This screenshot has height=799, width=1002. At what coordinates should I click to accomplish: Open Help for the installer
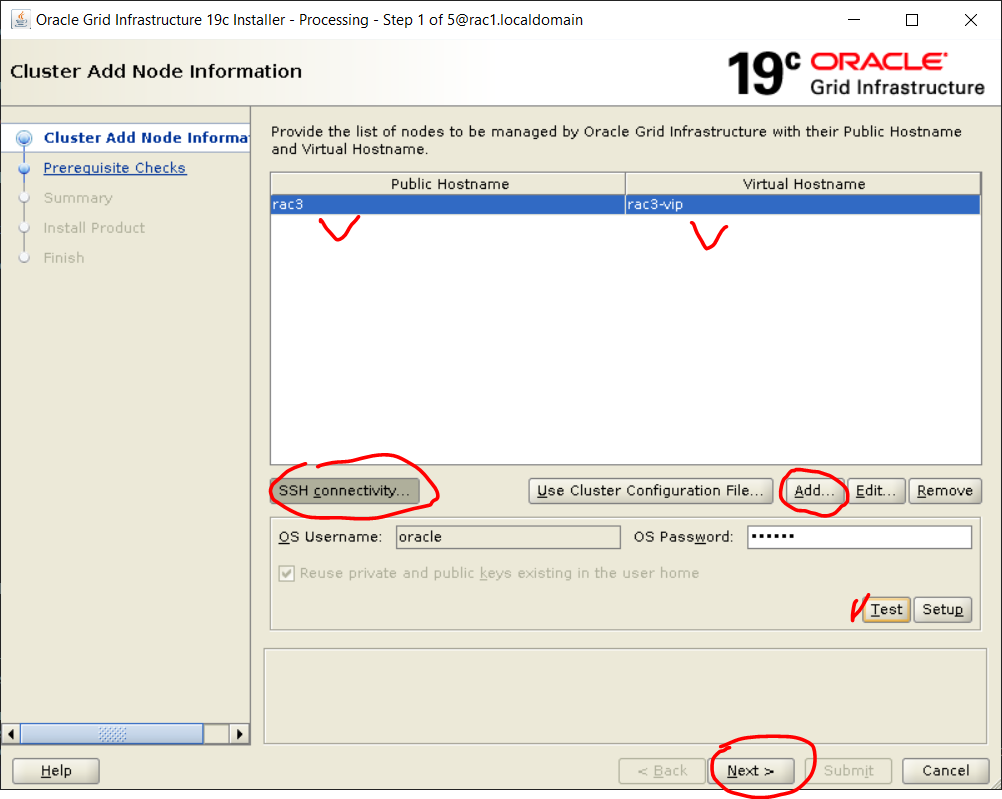(x=56, y=771)
